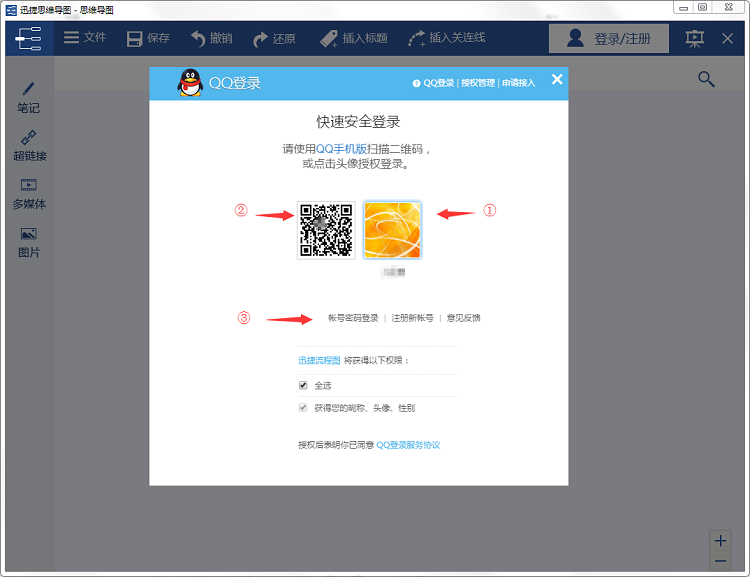Click the presentation mode icon
This screenshot has width=750, height=577.
pos(694,38)
